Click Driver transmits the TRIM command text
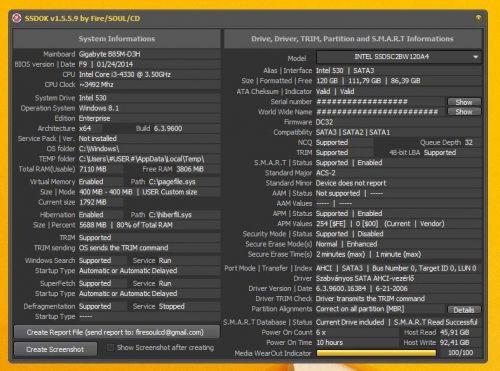Image resolution: width=500 pixels, height=371 pixels. click(x=370, y=299)
